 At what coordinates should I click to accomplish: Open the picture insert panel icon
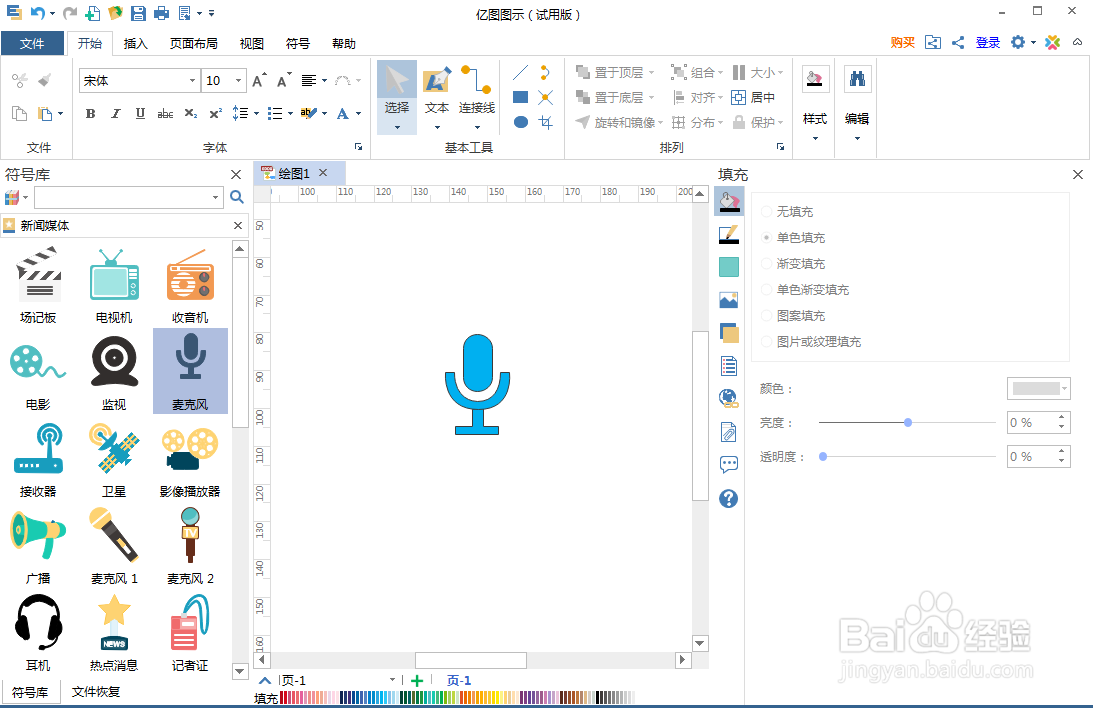click(x=728, y=300)
